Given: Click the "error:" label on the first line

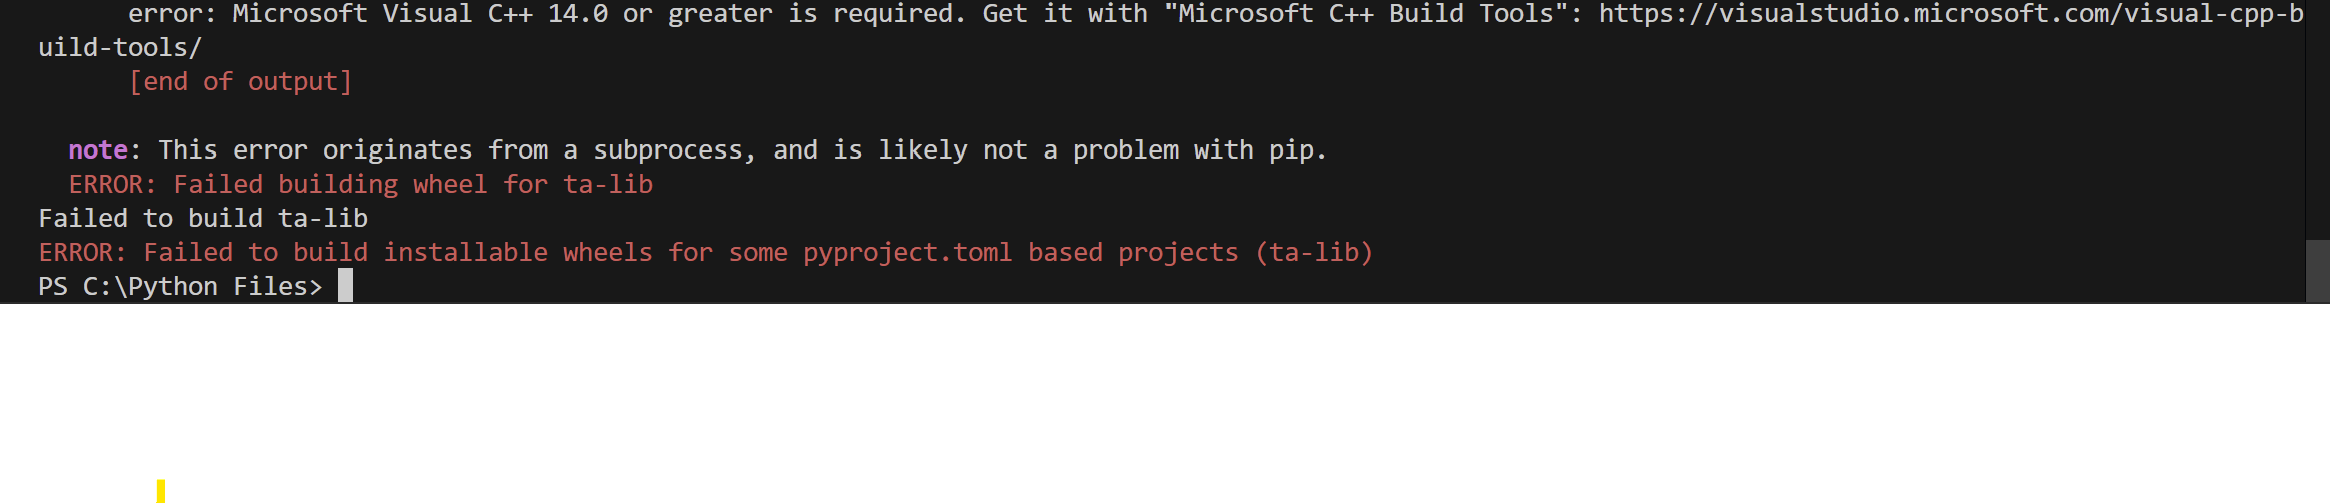Looking at the screenshot, I should [172, 14].
